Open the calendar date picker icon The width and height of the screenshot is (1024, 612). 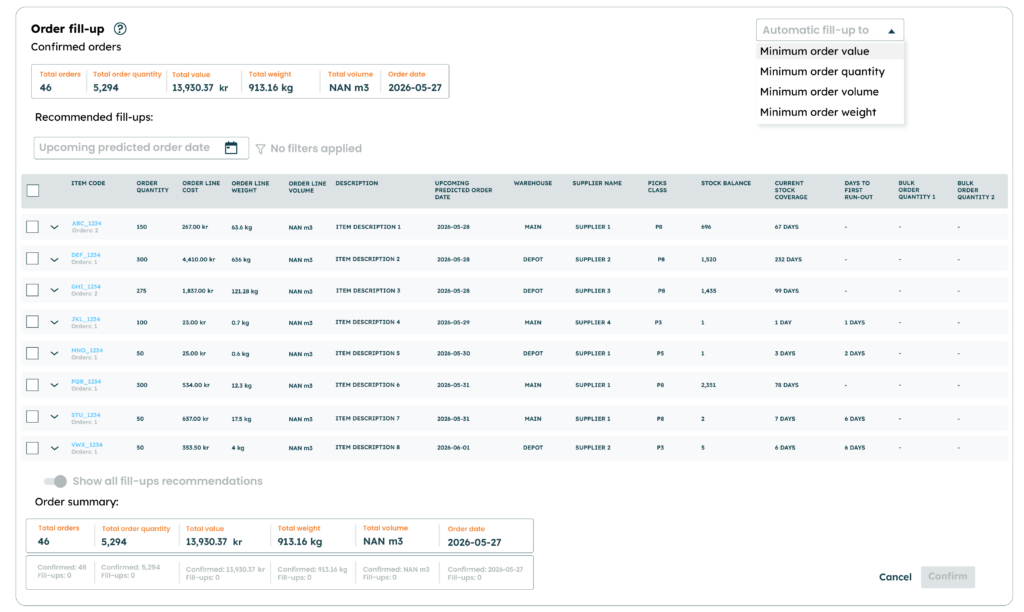click(231, 148)
